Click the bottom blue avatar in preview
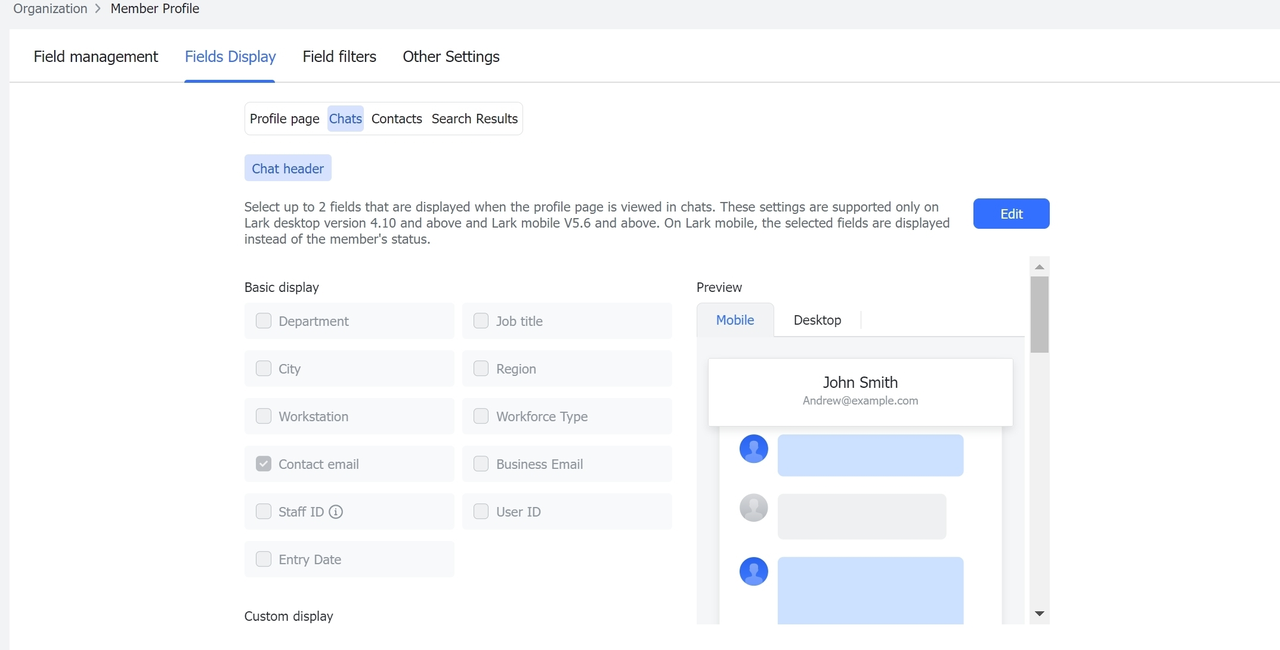The width and height of the screenshot is (1280, 650). click(753, 571)
